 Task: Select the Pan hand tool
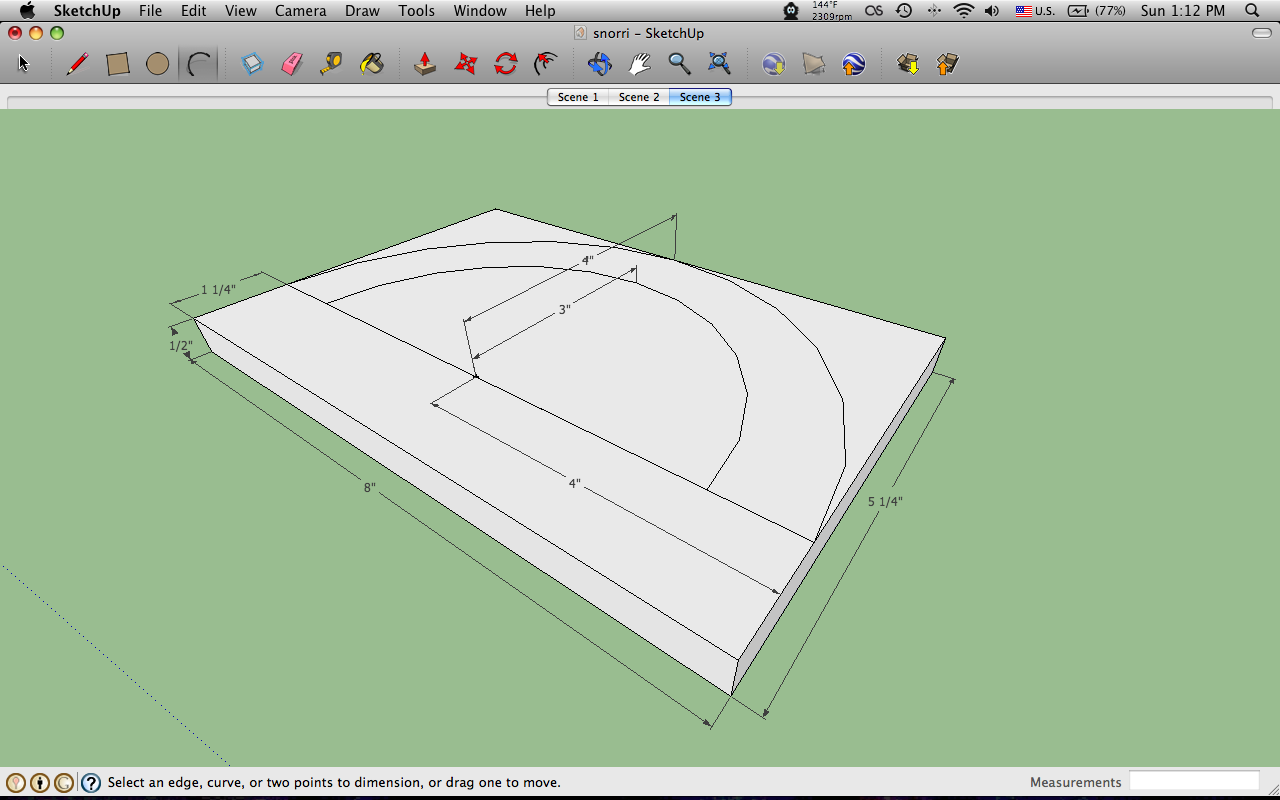tap(639, 64)
